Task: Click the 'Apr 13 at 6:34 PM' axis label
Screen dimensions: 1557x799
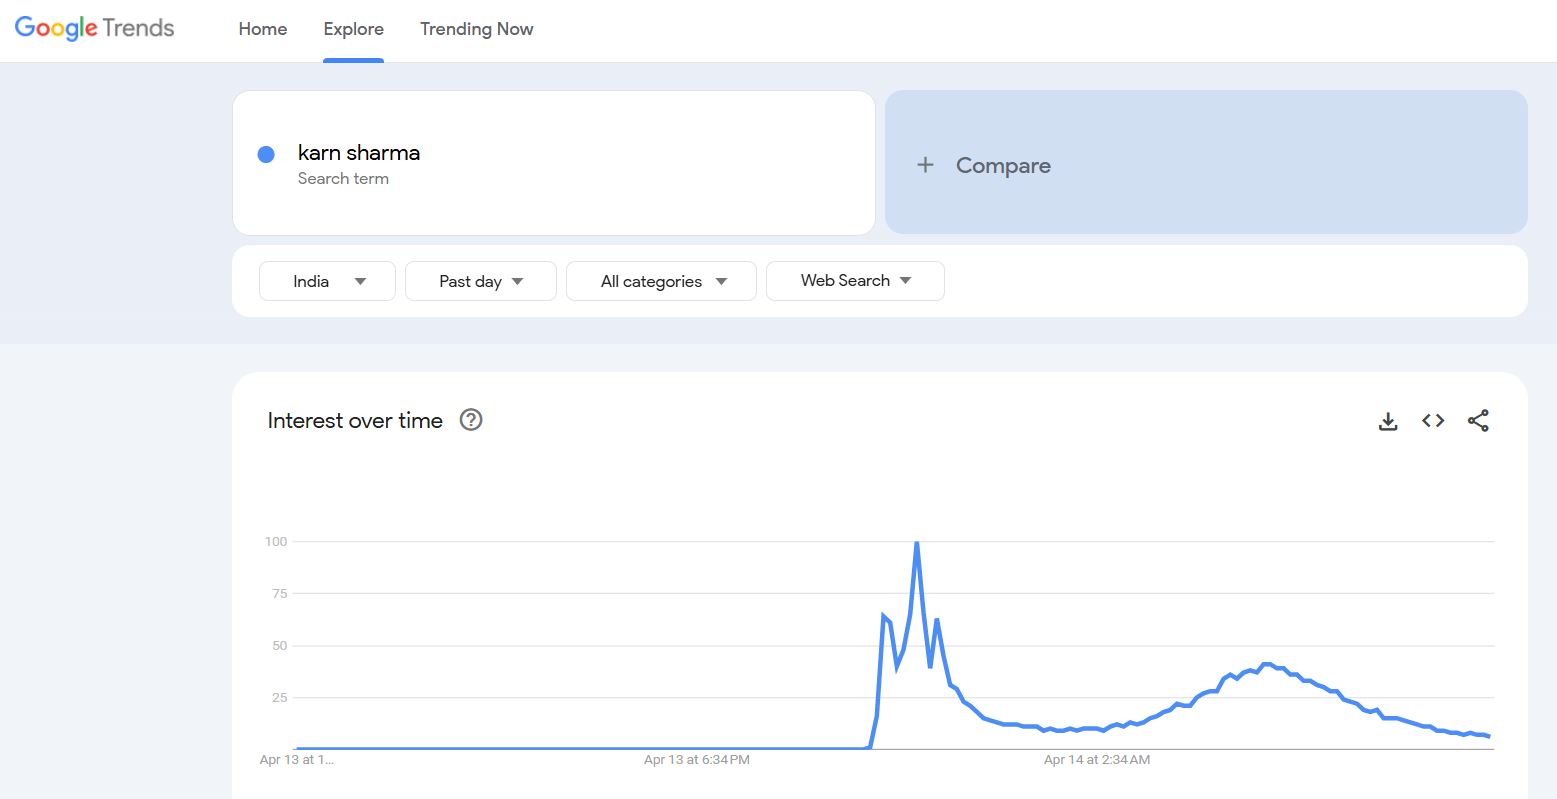Action: (697, 760)
